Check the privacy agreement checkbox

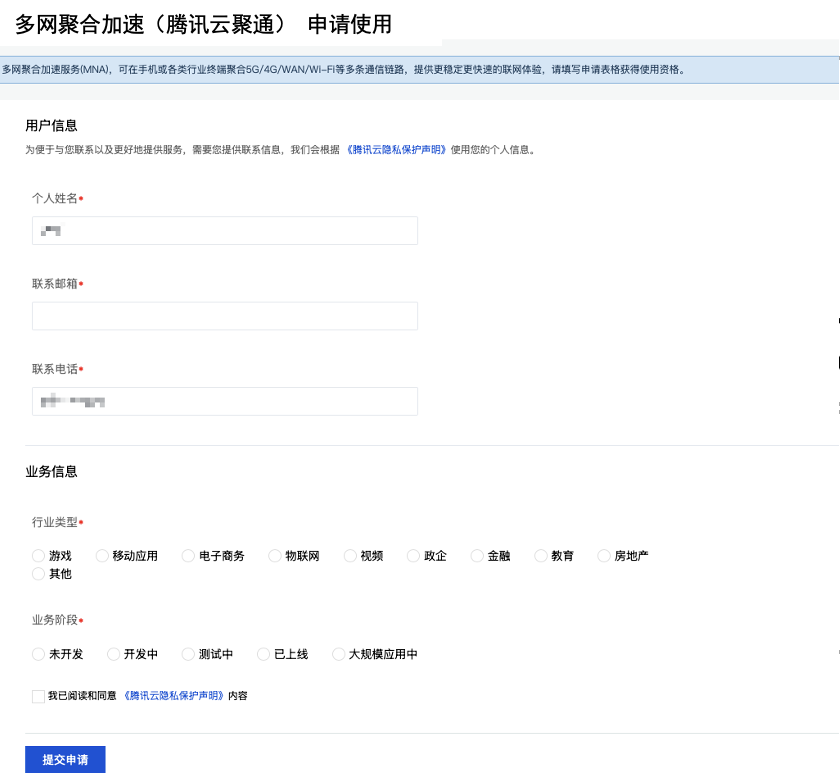coord(38,696)
